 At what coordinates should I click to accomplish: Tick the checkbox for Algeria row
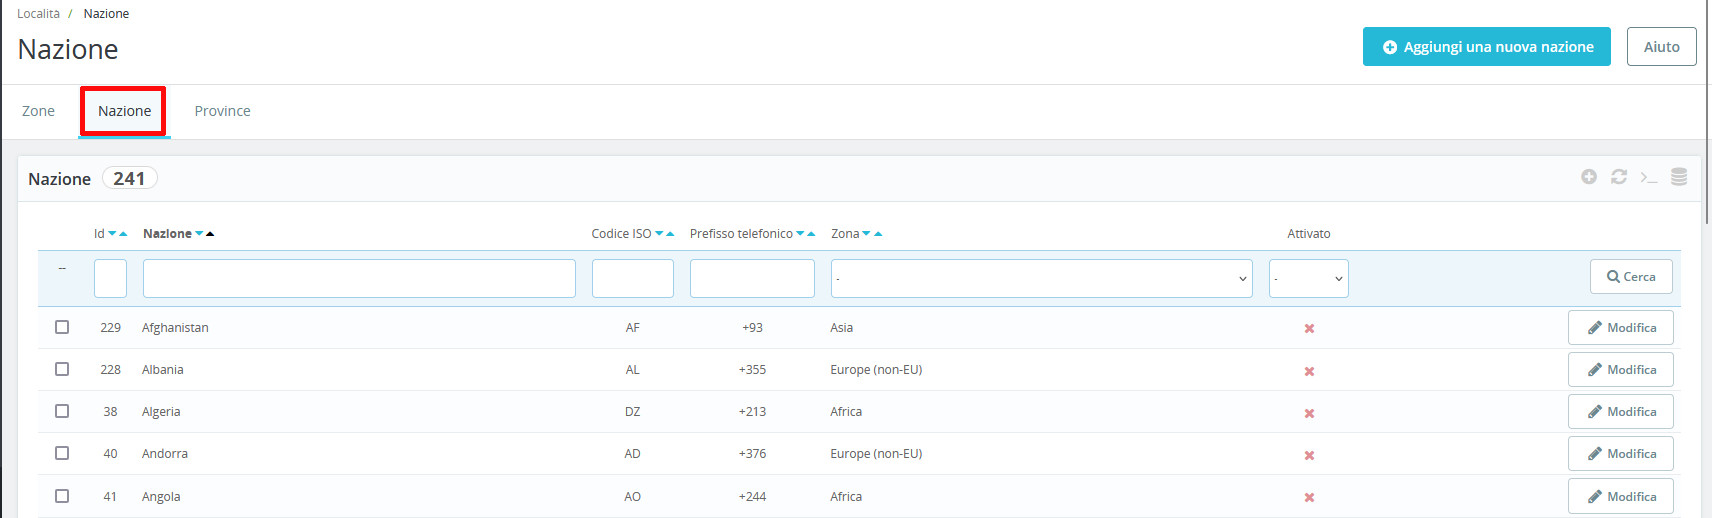pos(62,411)
